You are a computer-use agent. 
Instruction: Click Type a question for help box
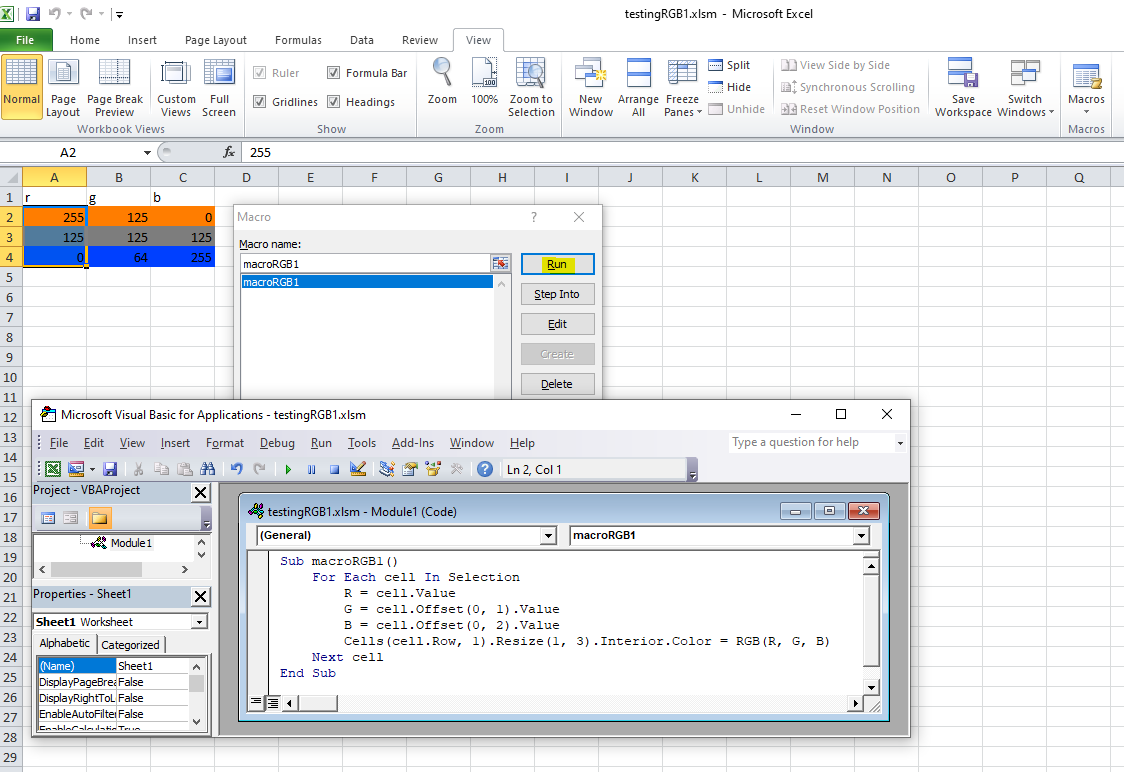pos(811,442)
